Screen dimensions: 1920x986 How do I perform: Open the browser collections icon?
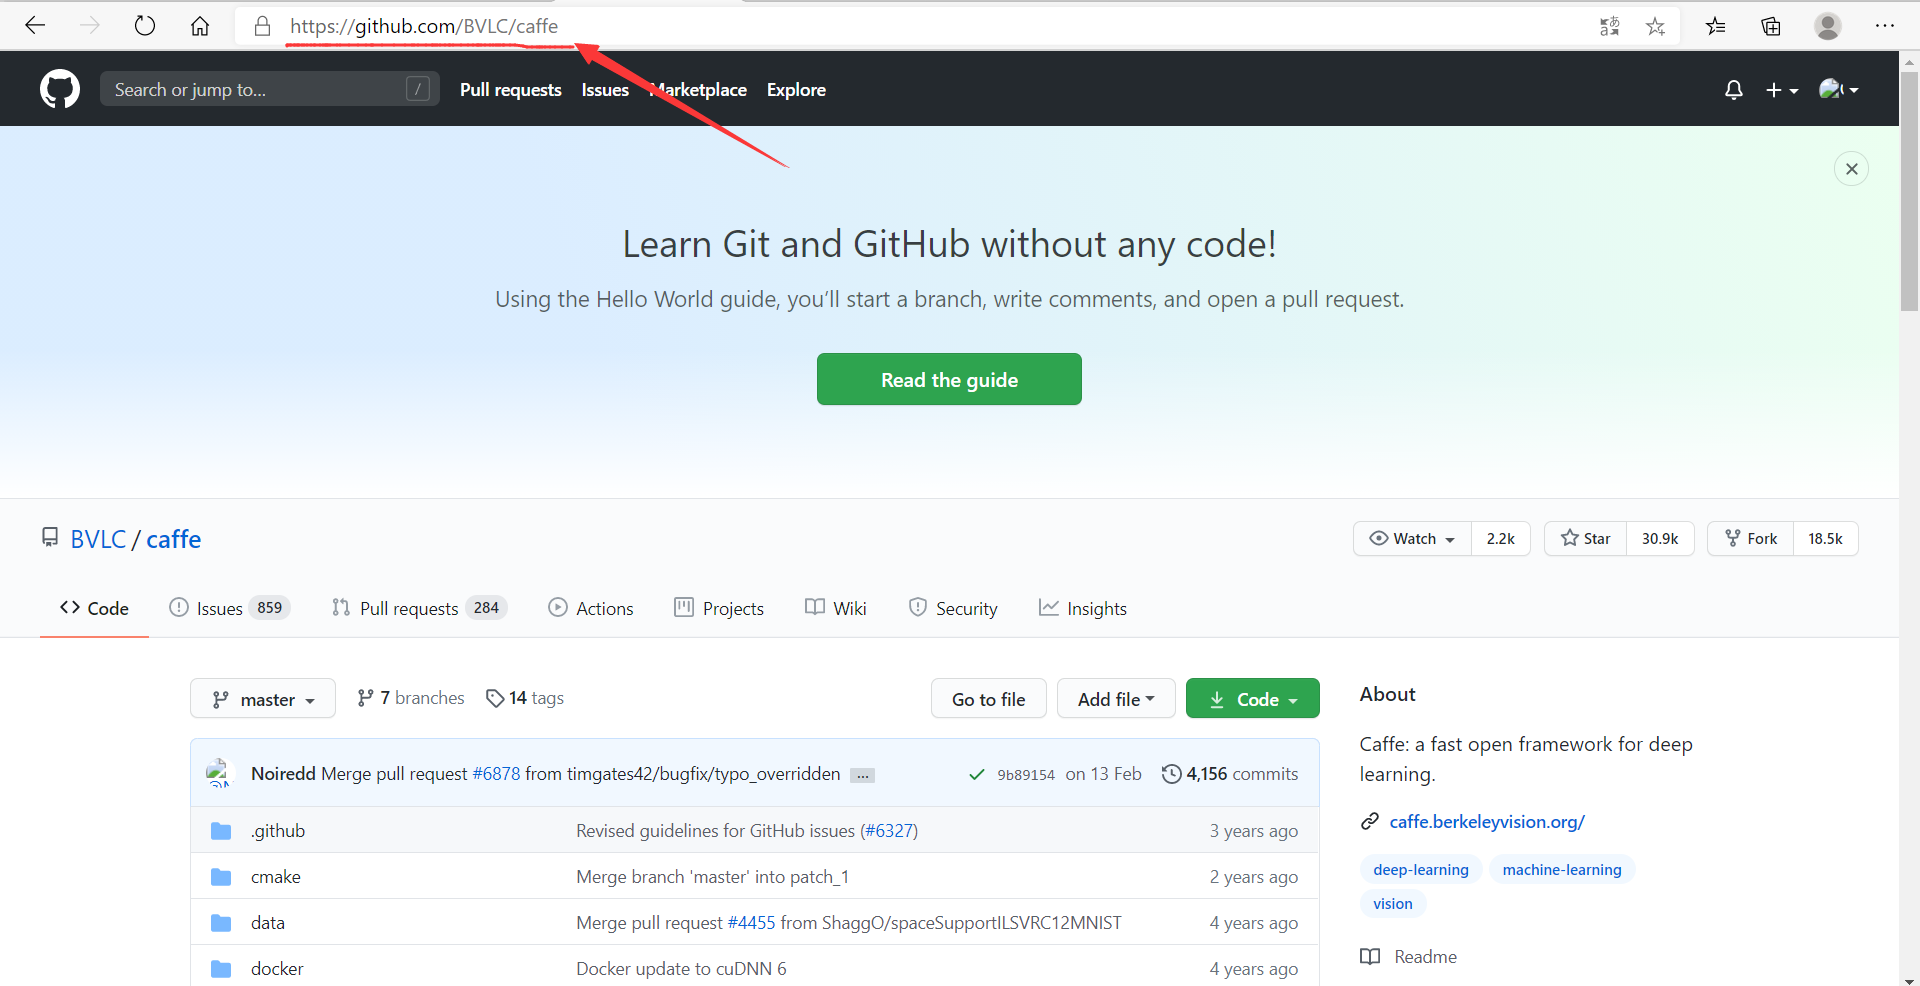(1771, 27)
